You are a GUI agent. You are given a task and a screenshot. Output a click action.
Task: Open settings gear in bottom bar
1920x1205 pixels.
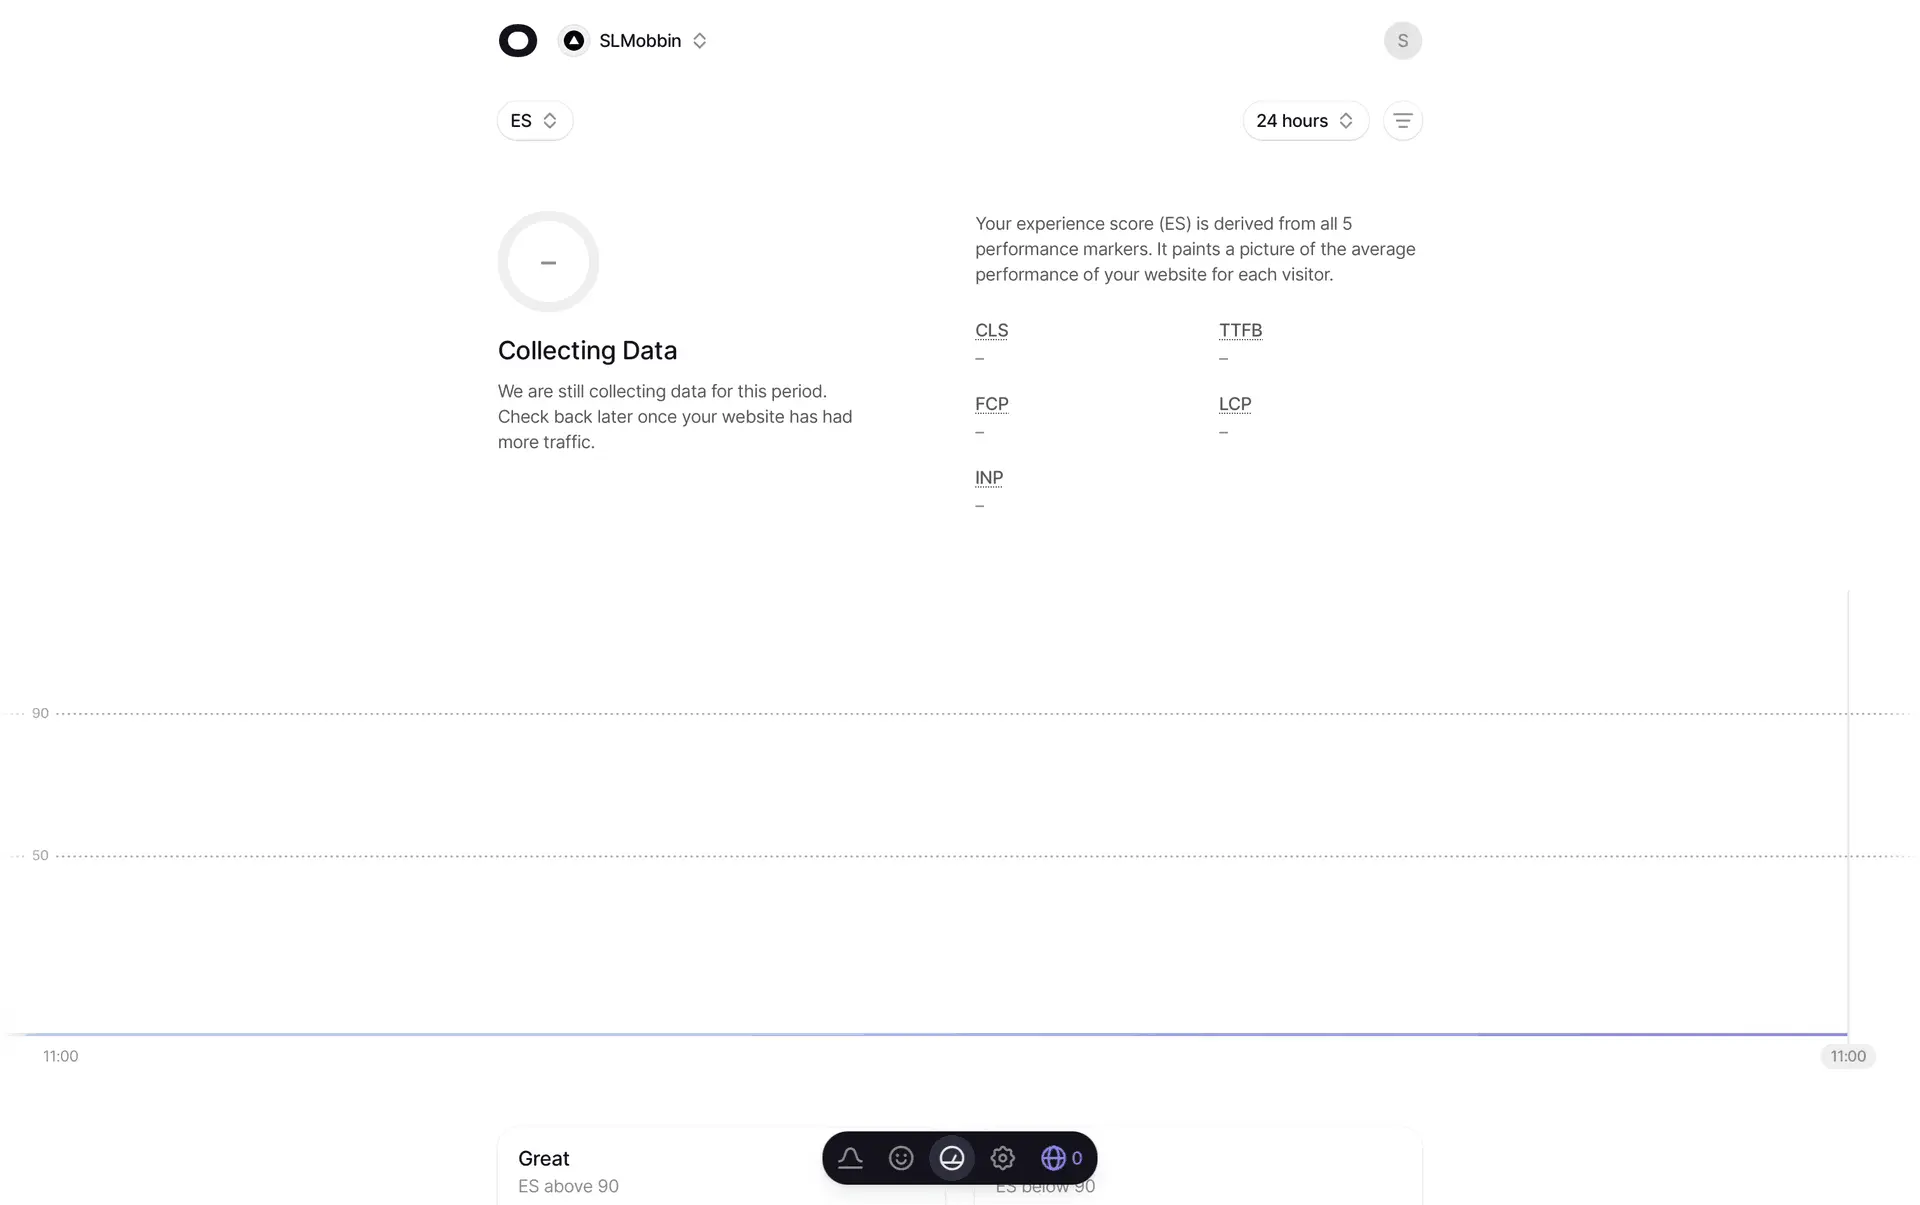coord(1003,1158)
